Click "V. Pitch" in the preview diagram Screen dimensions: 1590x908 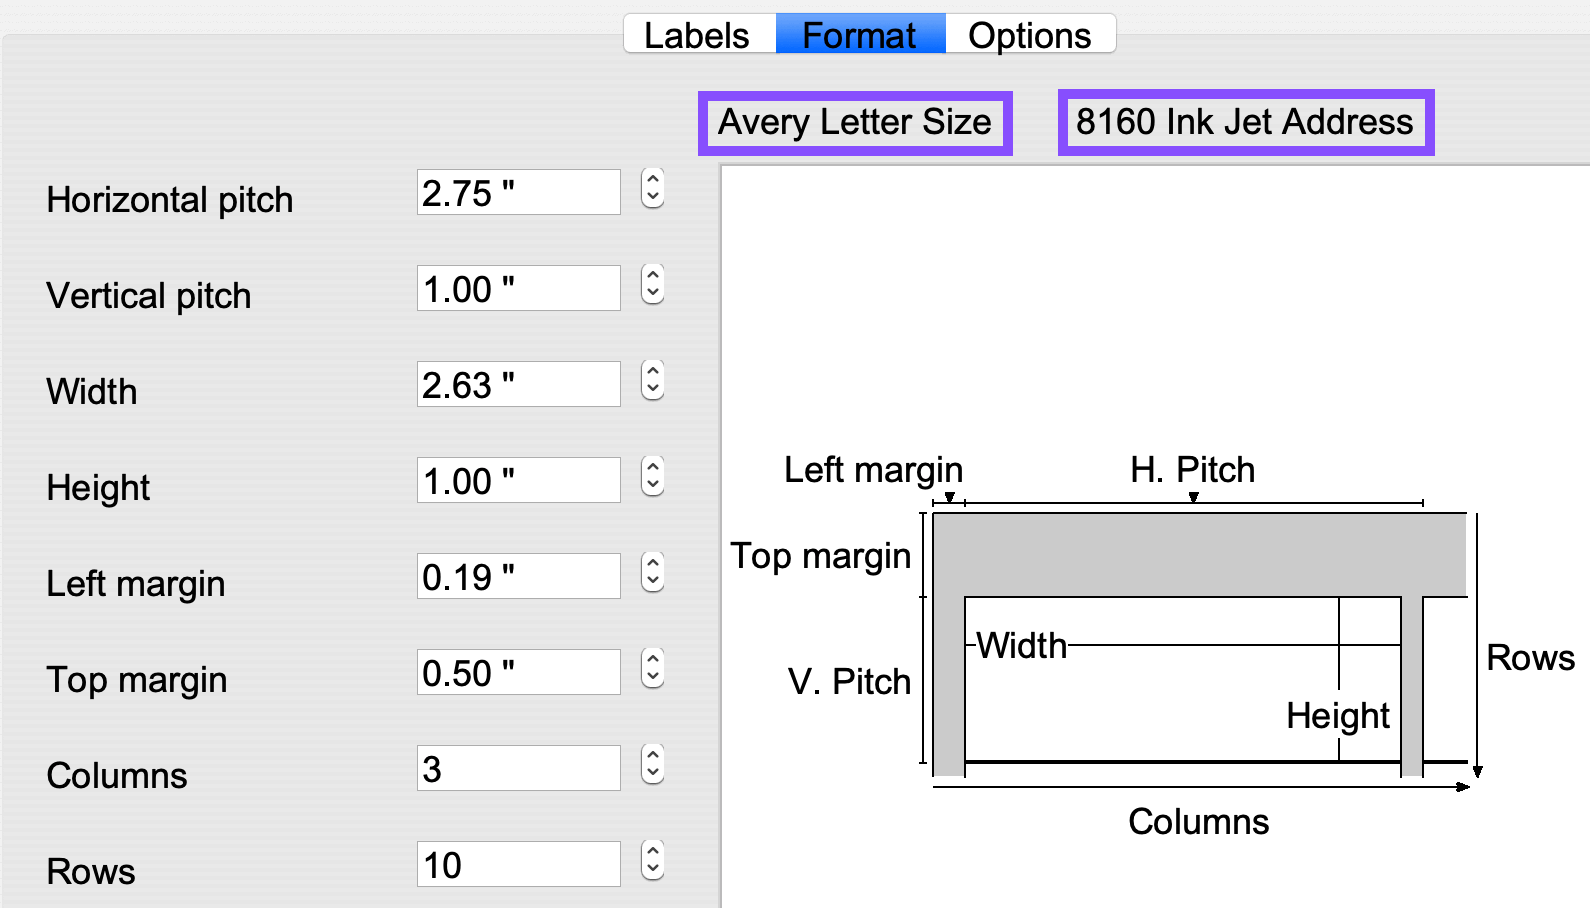850,682
